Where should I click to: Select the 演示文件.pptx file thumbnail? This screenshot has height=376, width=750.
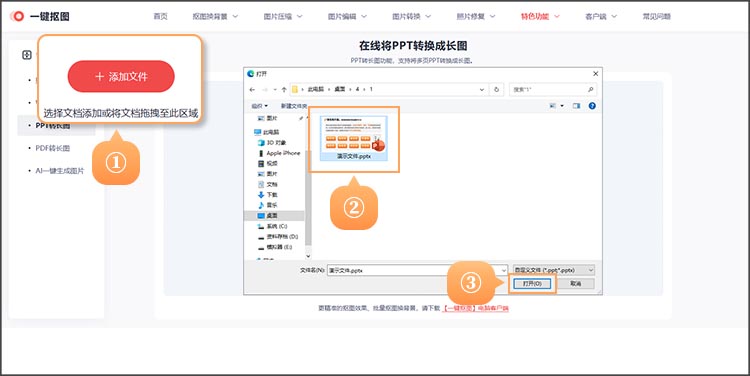tap(354, 138)
